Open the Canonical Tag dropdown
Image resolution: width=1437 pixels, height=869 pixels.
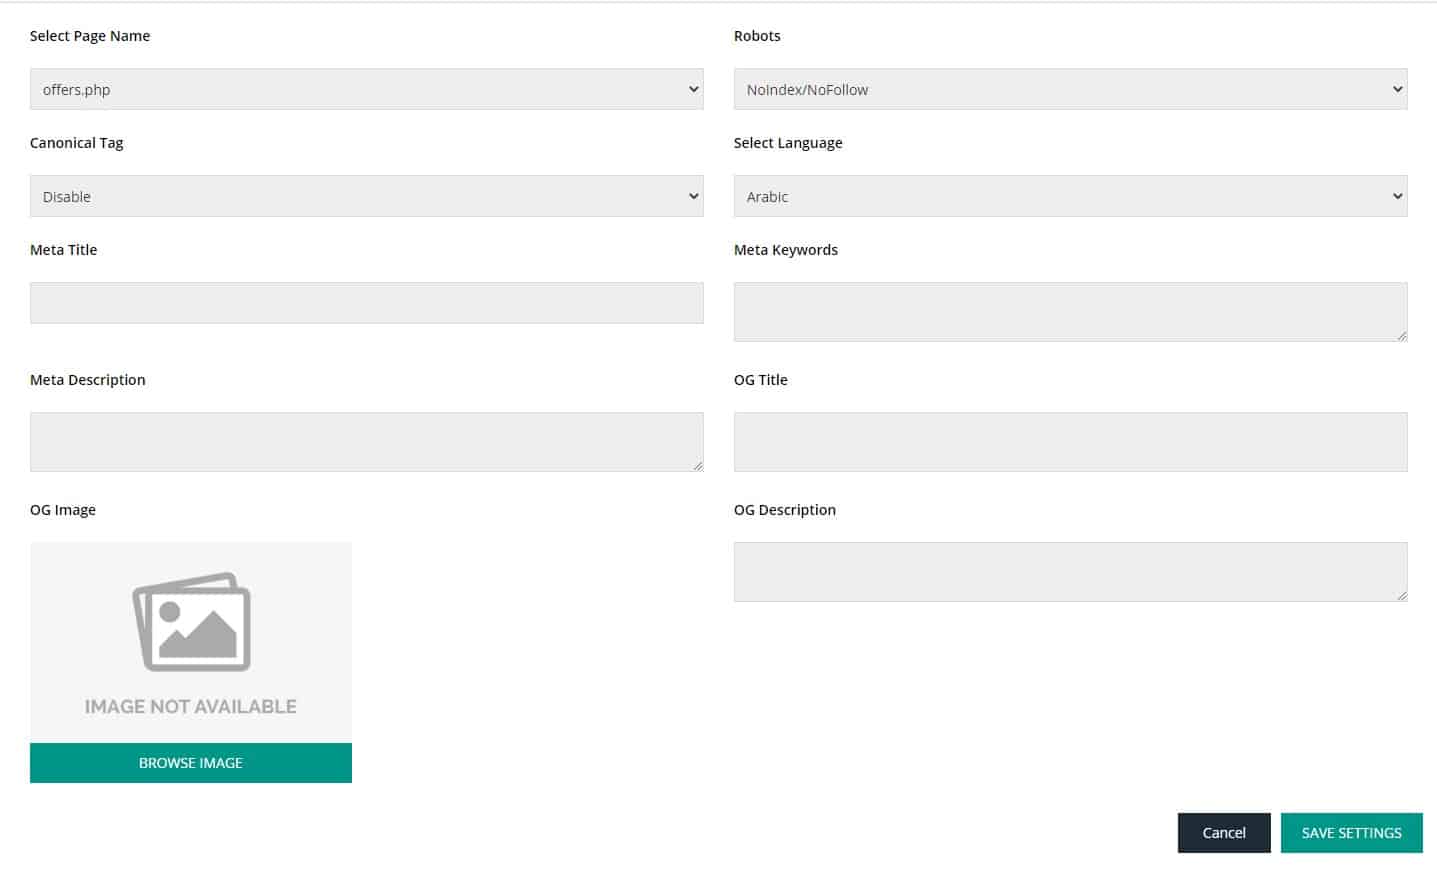click(x=366, y=196)
